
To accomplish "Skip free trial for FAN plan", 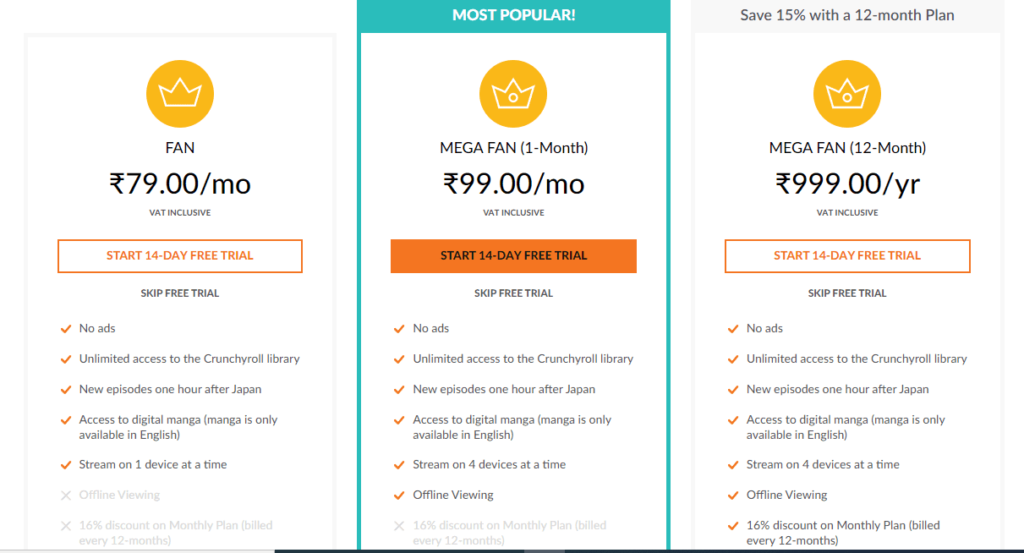I will click(180, 293).
